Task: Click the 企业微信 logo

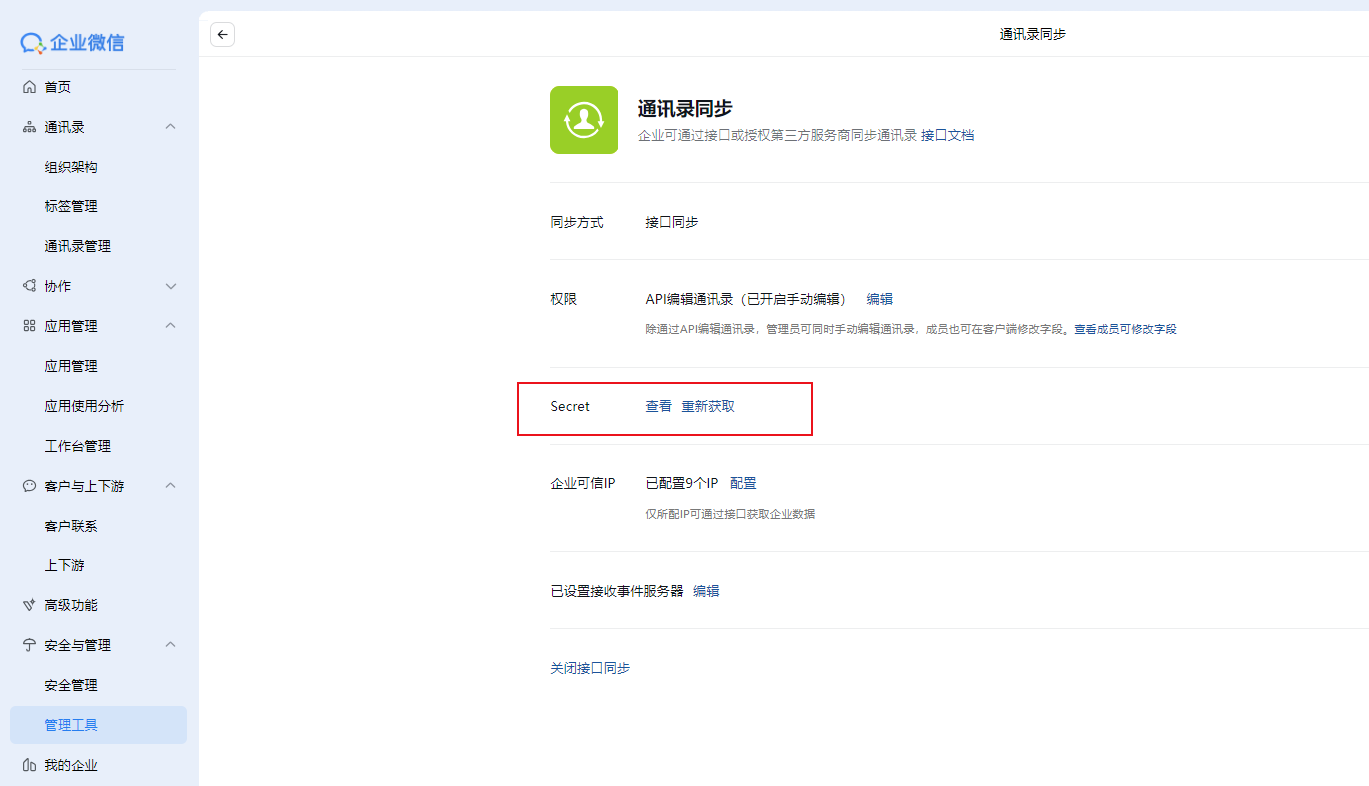Action: tap(73, 43)
